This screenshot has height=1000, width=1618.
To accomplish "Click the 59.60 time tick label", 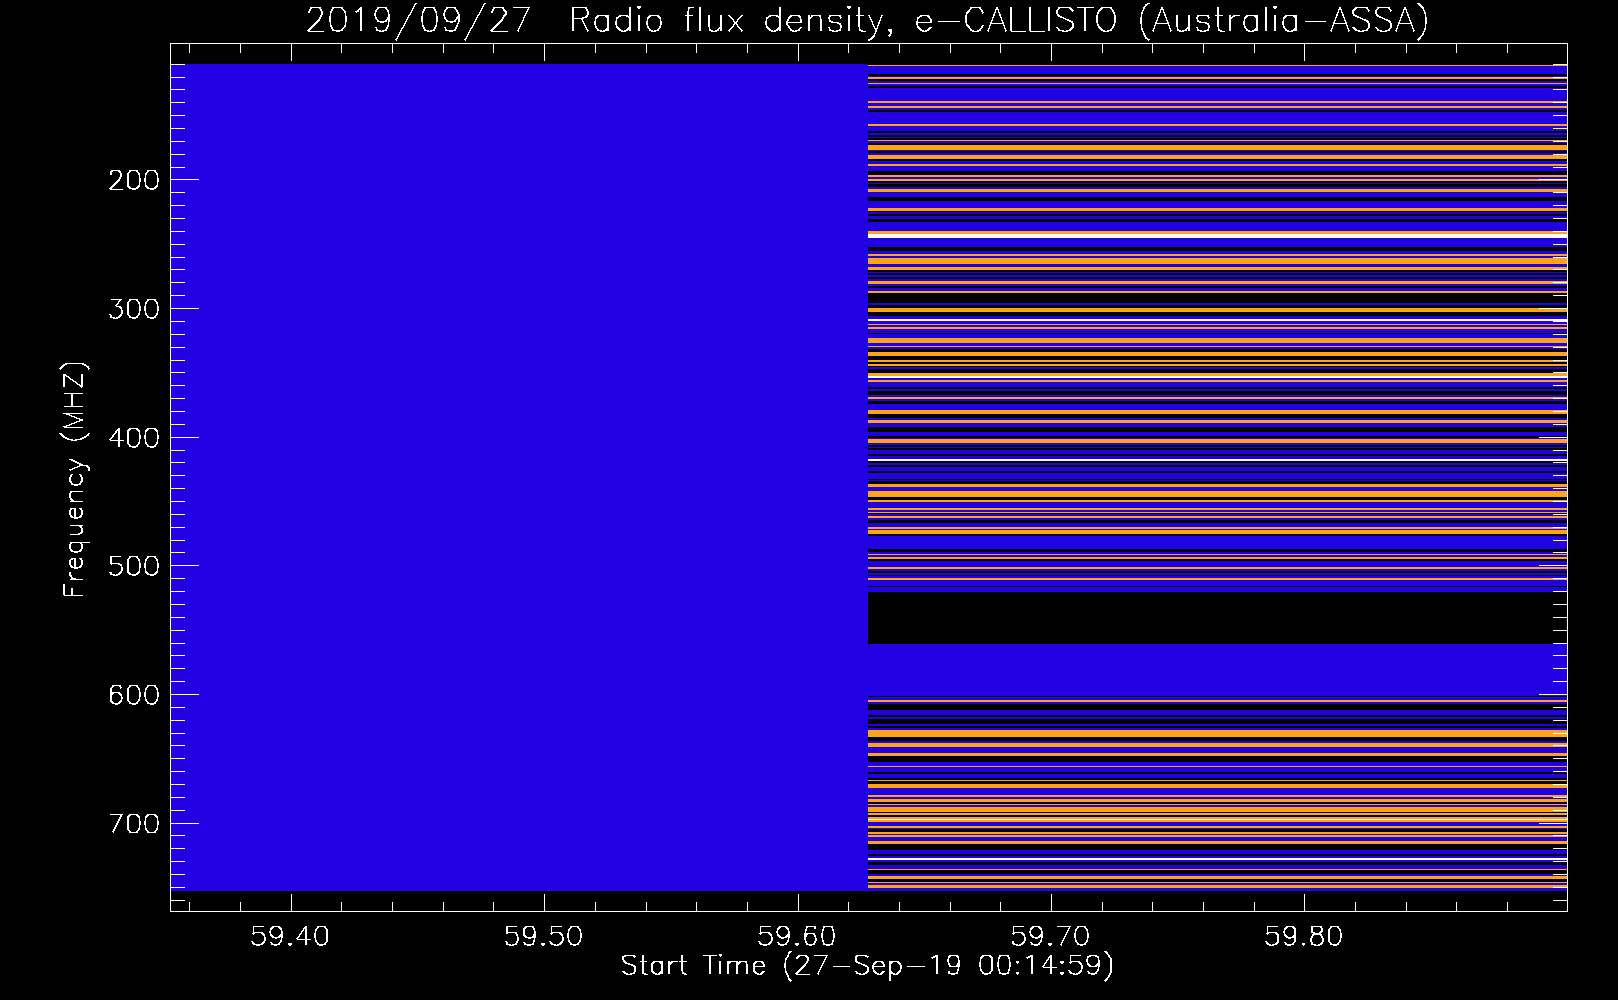I will (x=797, y=936).
